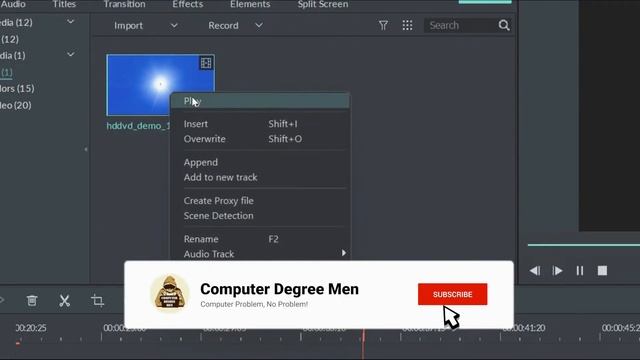This screenshot has width=640, height=360.
Task: Split clip with scissors icon
Action: click(x=64, y=301)
